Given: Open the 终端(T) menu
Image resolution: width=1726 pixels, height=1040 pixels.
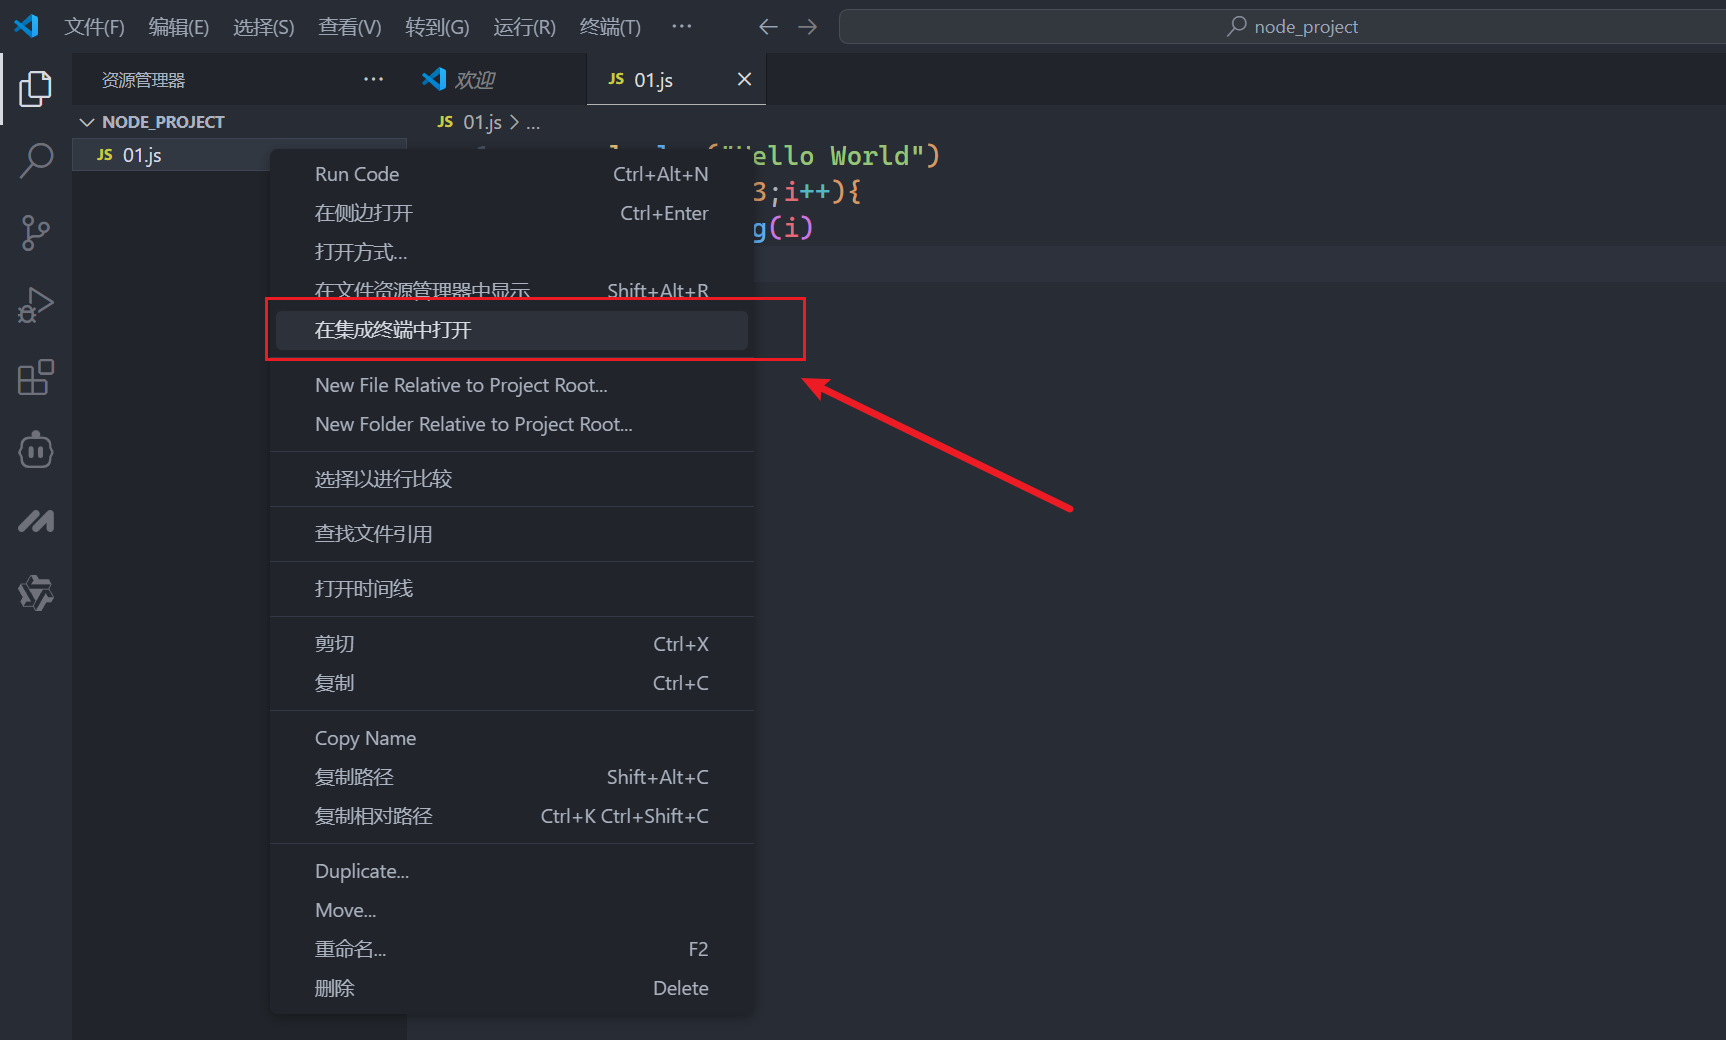Looking at the screenshot, I should [x=610, y=27].
